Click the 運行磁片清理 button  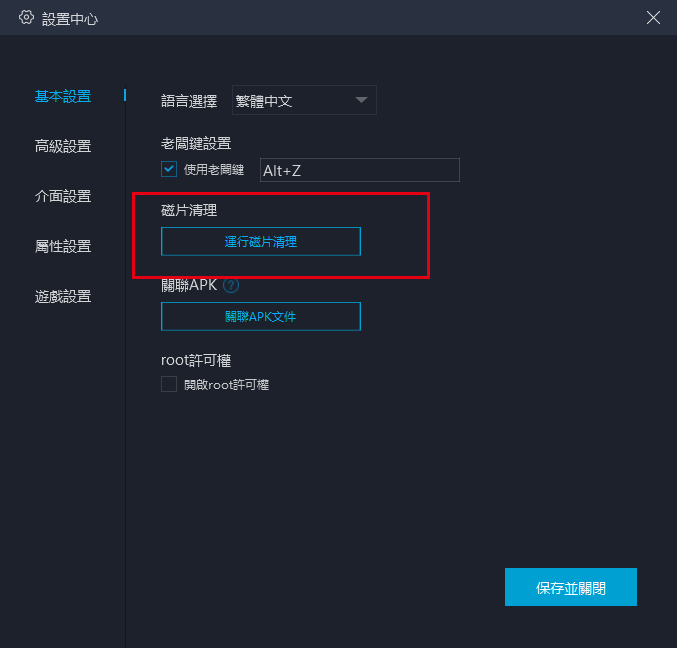click(x=261, y=241)
